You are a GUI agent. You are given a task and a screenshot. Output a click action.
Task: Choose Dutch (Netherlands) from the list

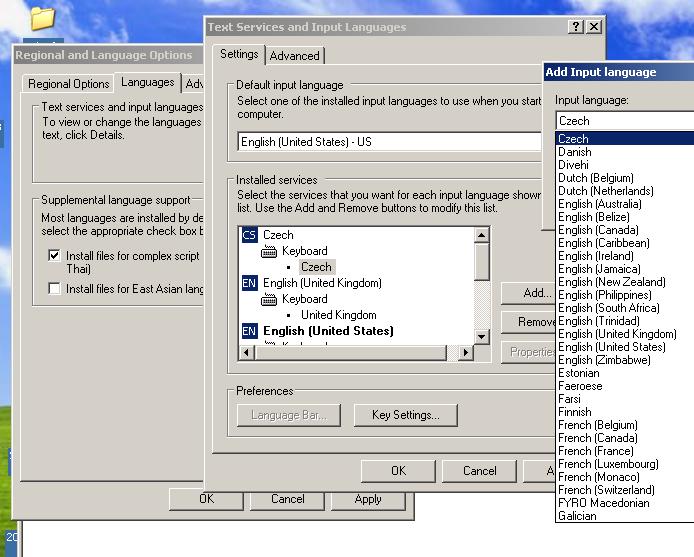(625, 191)
